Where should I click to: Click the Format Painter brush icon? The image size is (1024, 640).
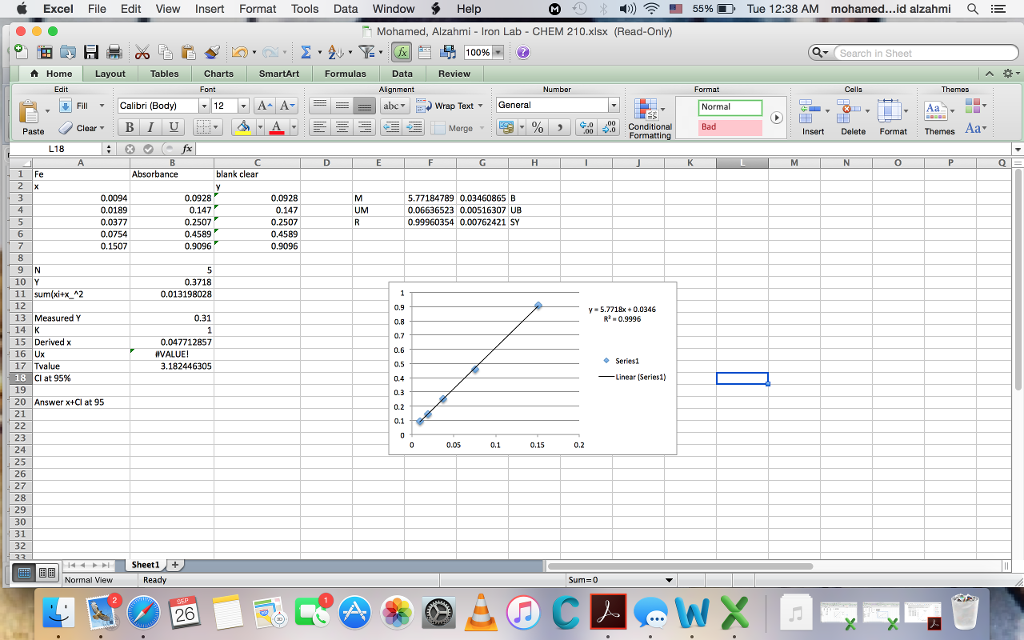click(x=211, y=52)
